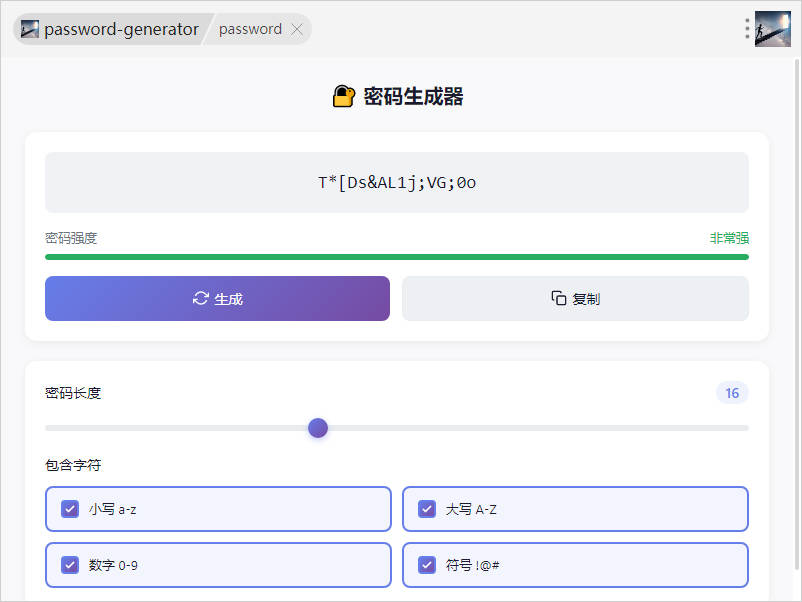Image resolution: width=802 pixels, height=602 pixels.
Task: Toggle the 数字 0-9 checkbox
Action: [x=70, y=565]
